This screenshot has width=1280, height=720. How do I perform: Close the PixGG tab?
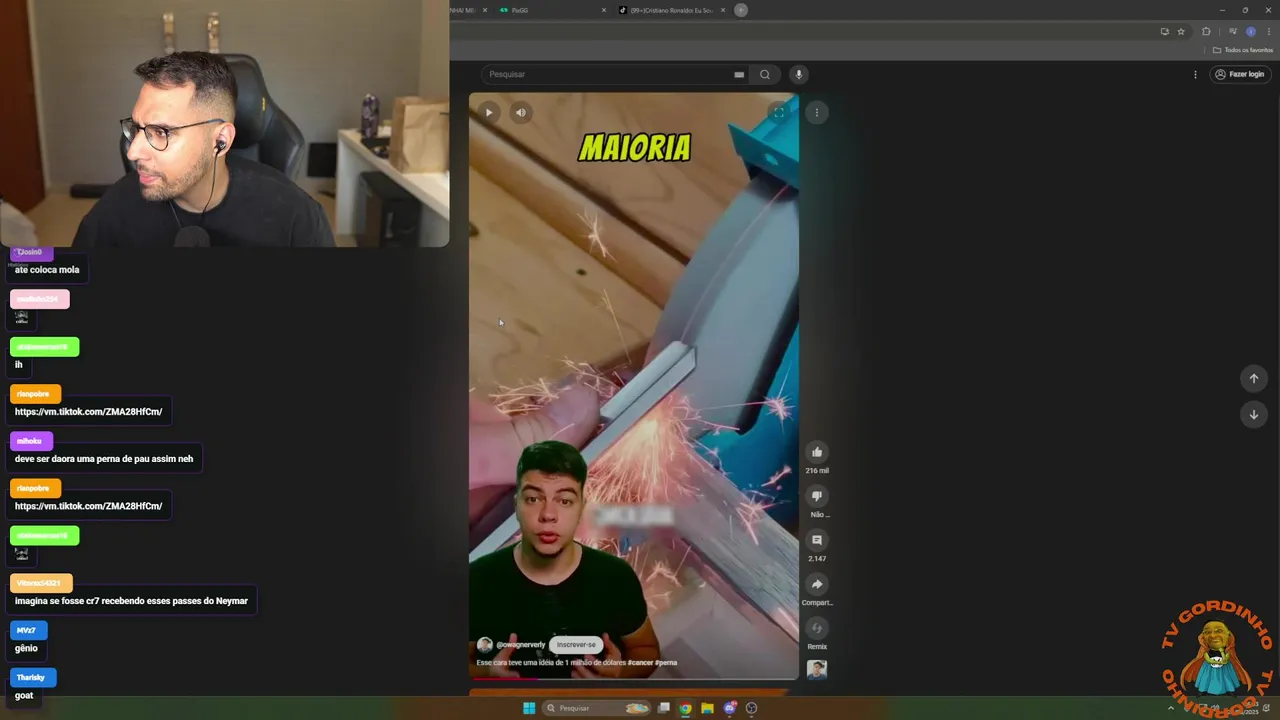click(604, 10)
